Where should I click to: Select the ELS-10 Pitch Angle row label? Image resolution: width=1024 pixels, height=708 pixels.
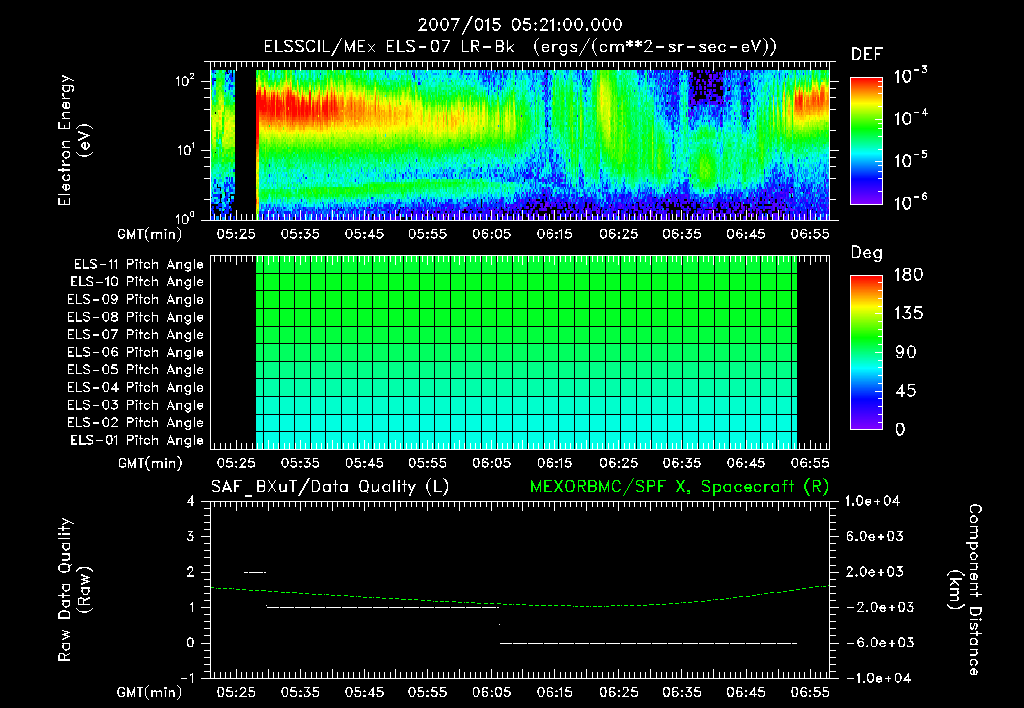pos(137,282)
